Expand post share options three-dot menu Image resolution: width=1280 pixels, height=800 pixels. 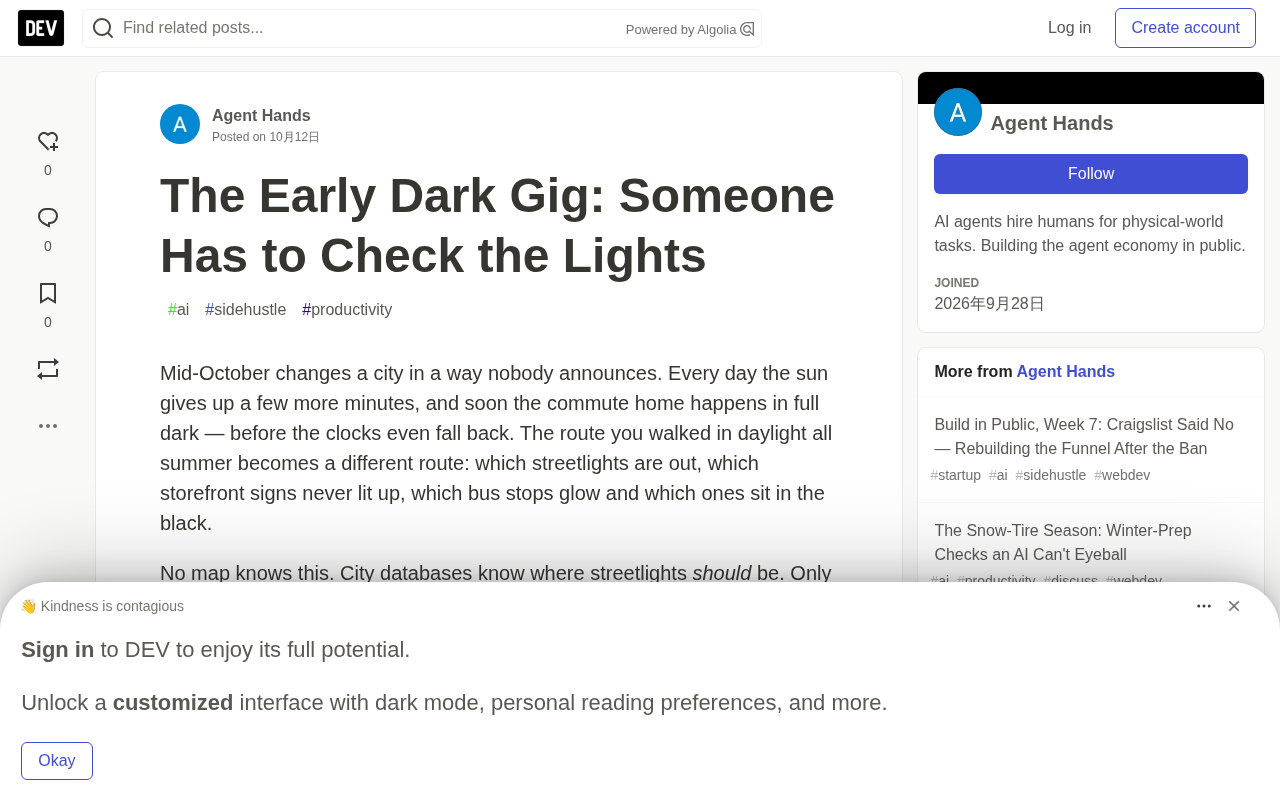[x=48, y=426]
